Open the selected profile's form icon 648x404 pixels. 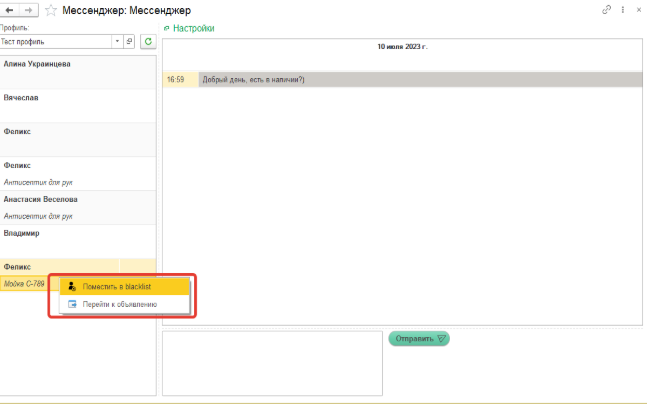click(x=129, y=42)
